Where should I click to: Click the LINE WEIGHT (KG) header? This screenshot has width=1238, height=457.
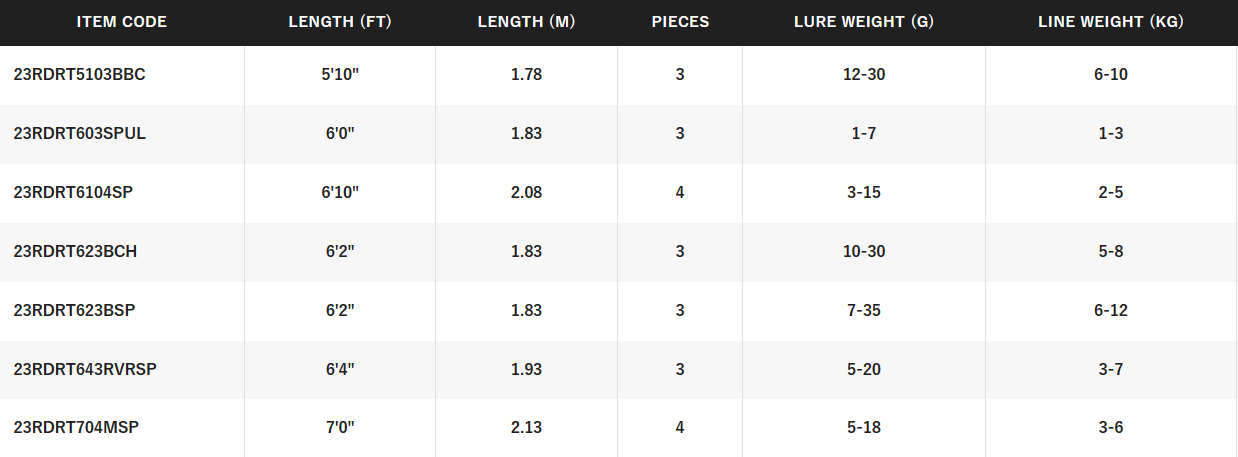click(x=1111, y=22)
